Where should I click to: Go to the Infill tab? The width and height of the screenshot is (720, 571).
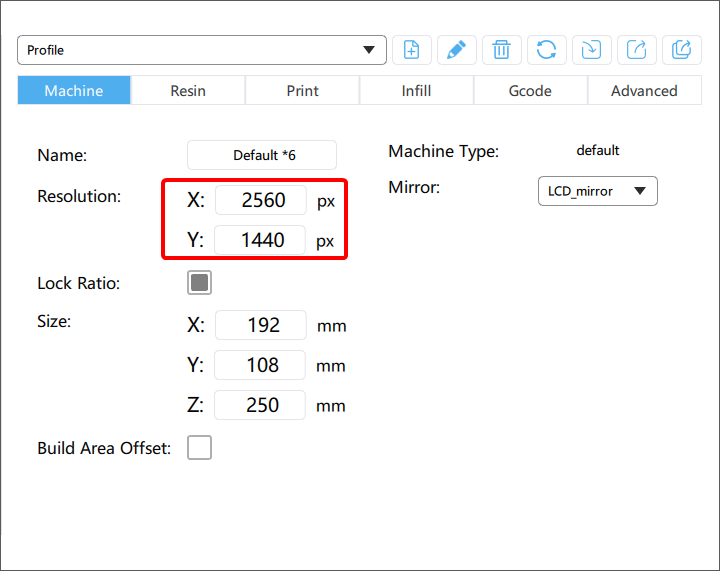(x=416, y=90)
